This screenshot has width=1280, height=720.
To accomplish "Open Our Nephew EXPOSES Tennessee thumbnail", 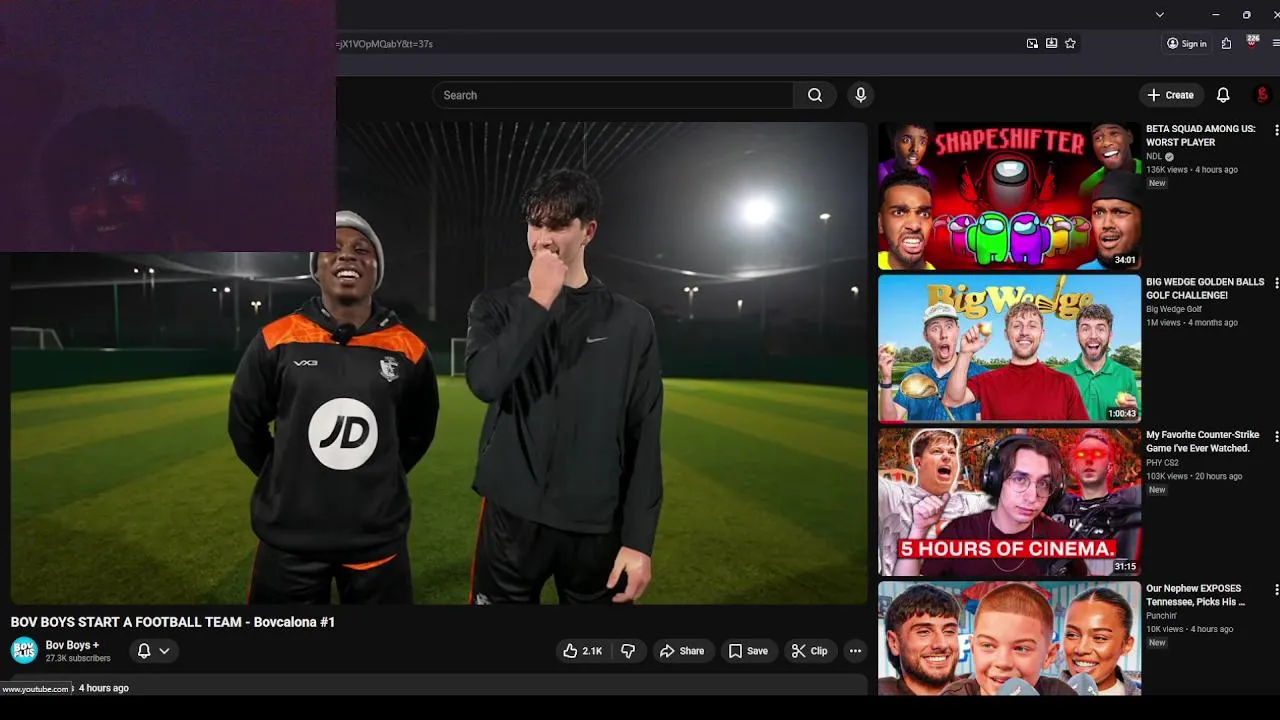I will tap(1009, 638).
